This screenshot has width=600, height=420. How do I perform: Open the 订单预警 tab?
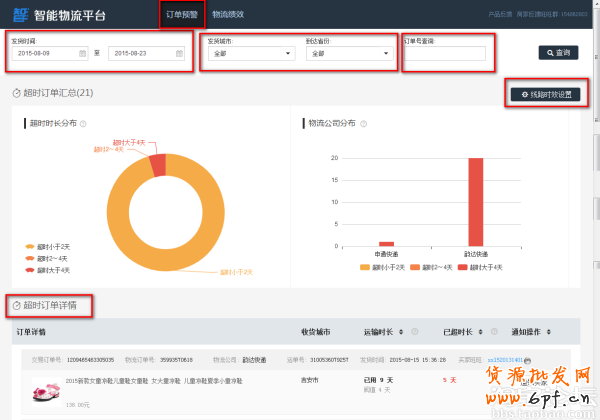(x=181, y=15)
